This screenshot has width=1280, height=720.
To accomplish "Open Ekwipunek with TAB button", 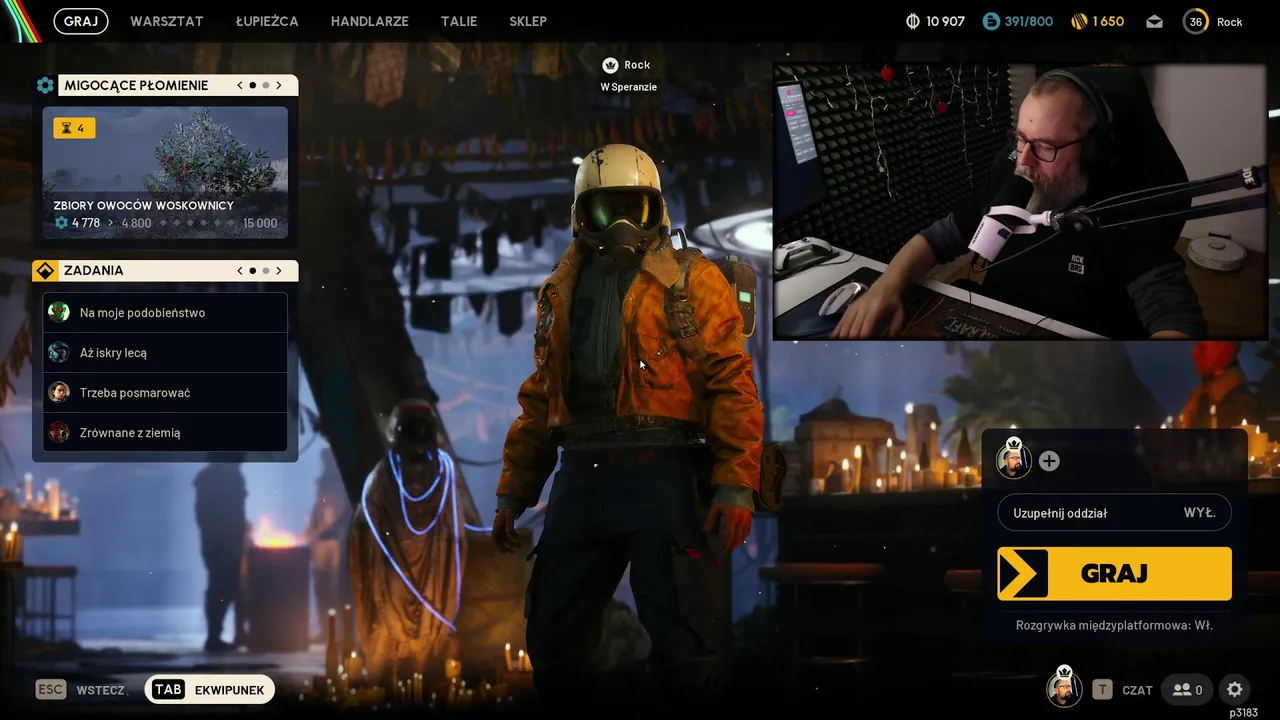I will [209, 690].
